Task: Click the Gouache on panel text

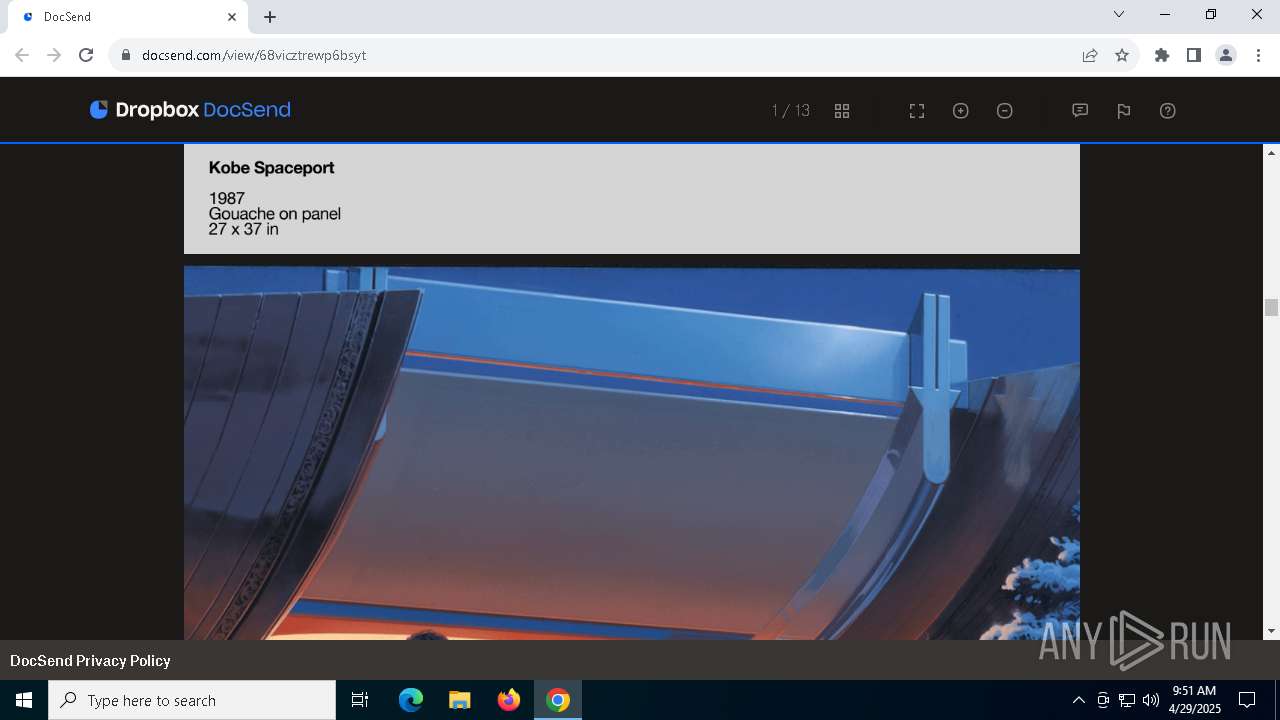Action: [x=275, y=214]
